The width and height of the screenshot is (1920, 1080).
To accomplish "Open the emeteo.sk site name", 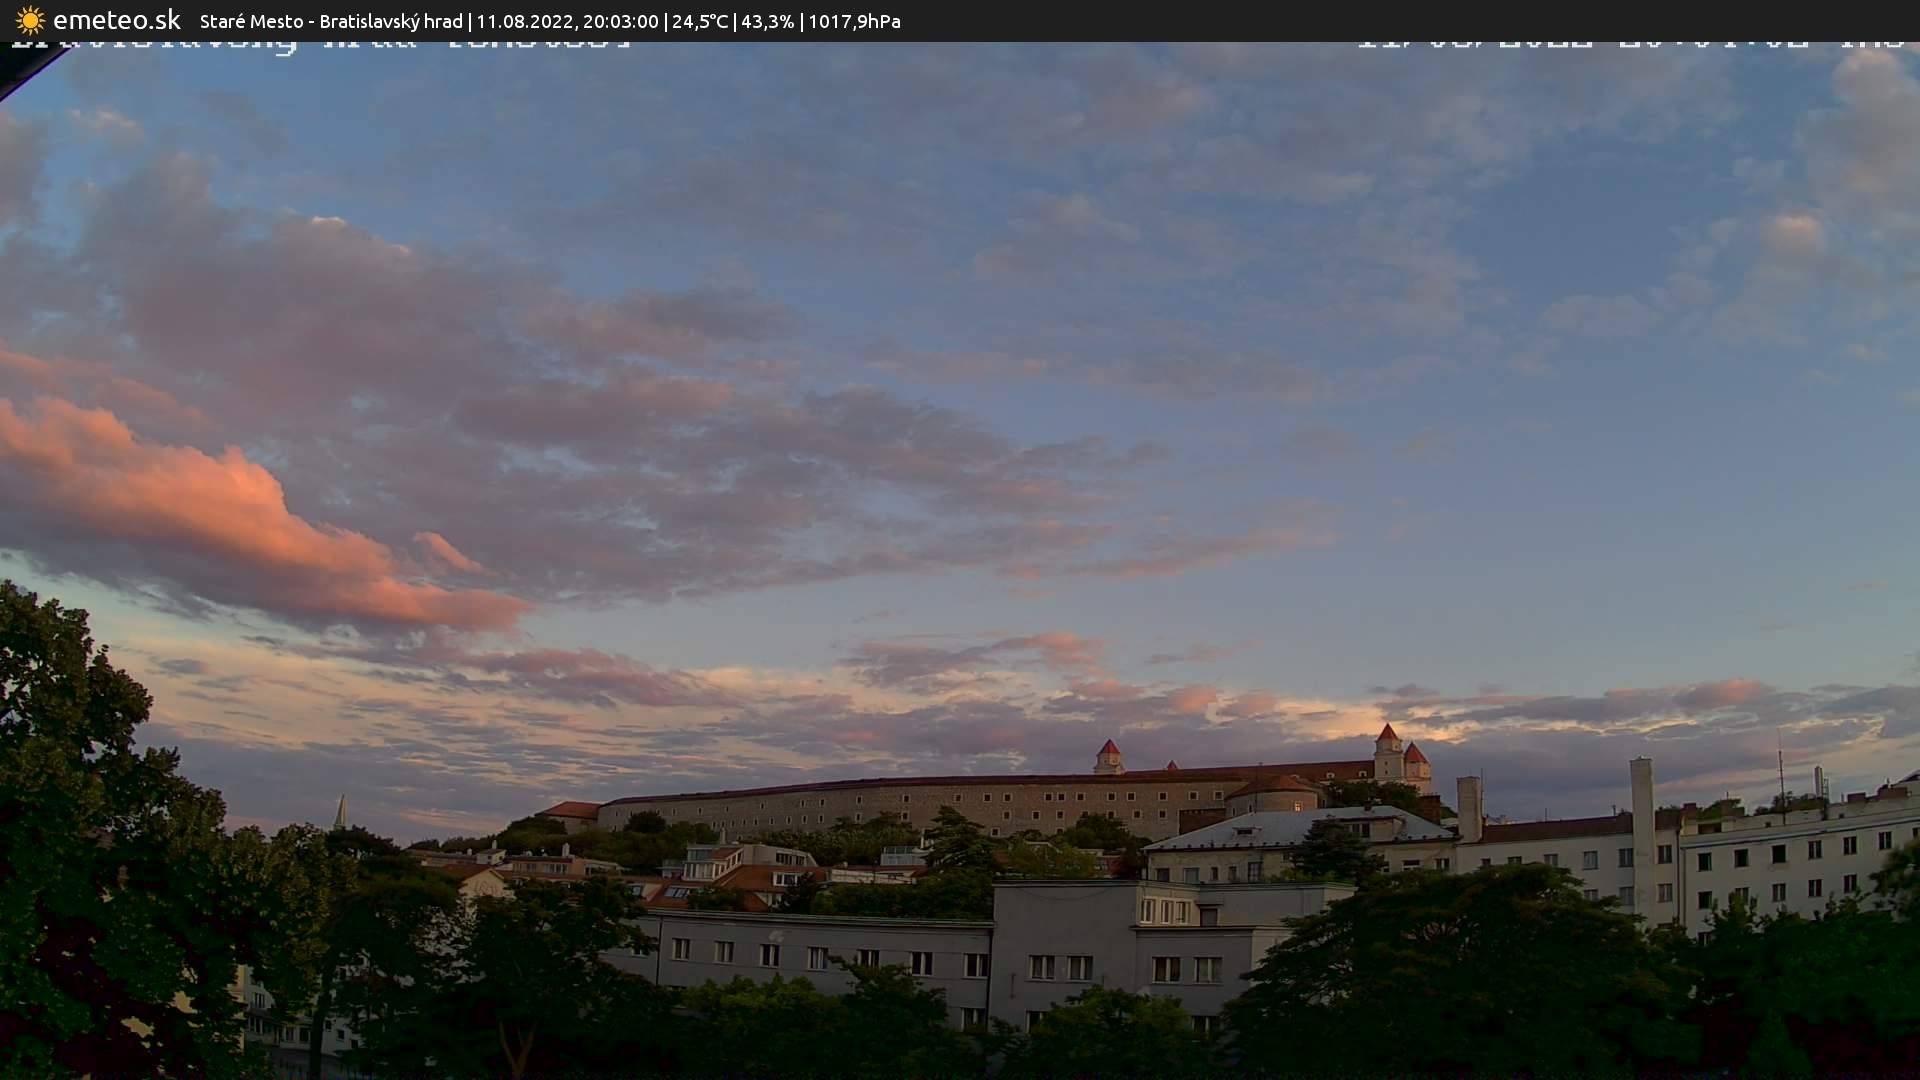I will tap(116, 20).
